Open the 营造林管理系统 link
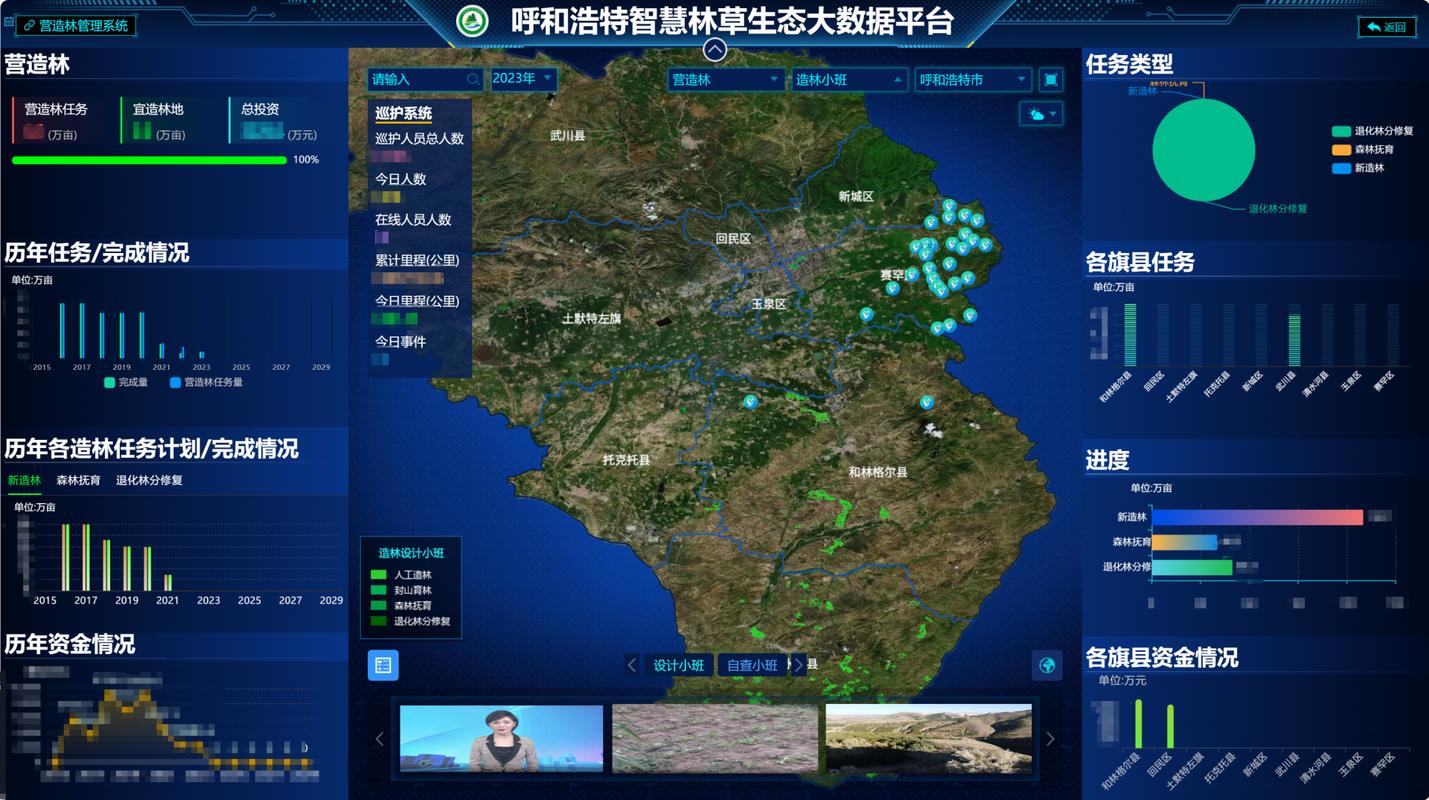 [76, 26]
